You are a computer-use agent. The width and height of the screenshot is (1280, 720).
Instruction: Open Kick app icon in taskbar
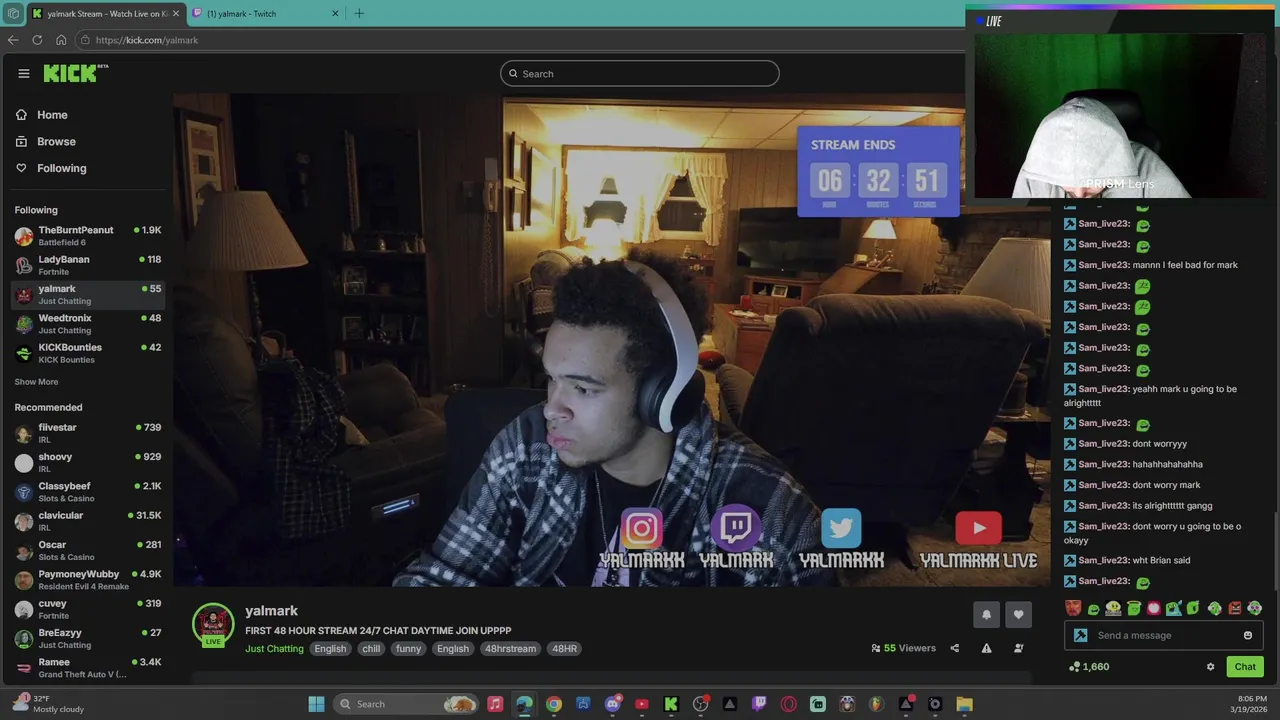[671, 704]
